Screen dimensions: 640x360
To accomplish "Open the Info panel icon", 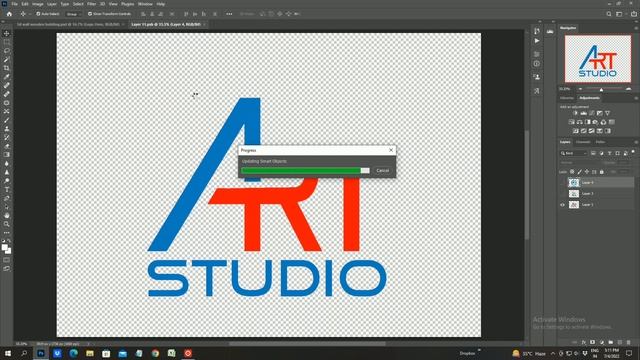I will (537, 64).
